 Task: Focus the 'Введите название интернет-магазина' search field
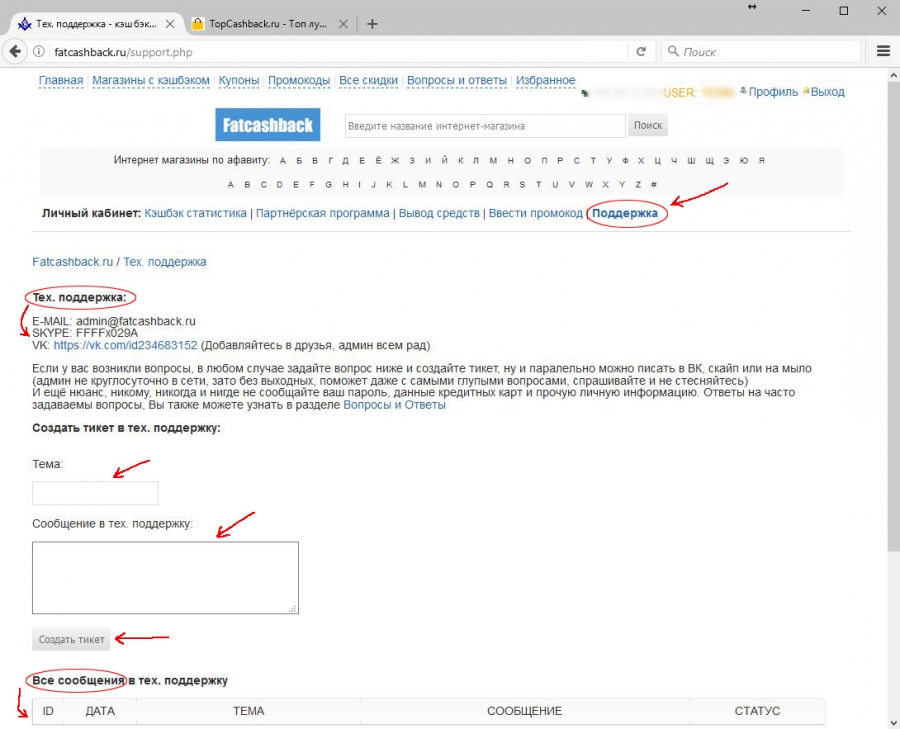485,126
